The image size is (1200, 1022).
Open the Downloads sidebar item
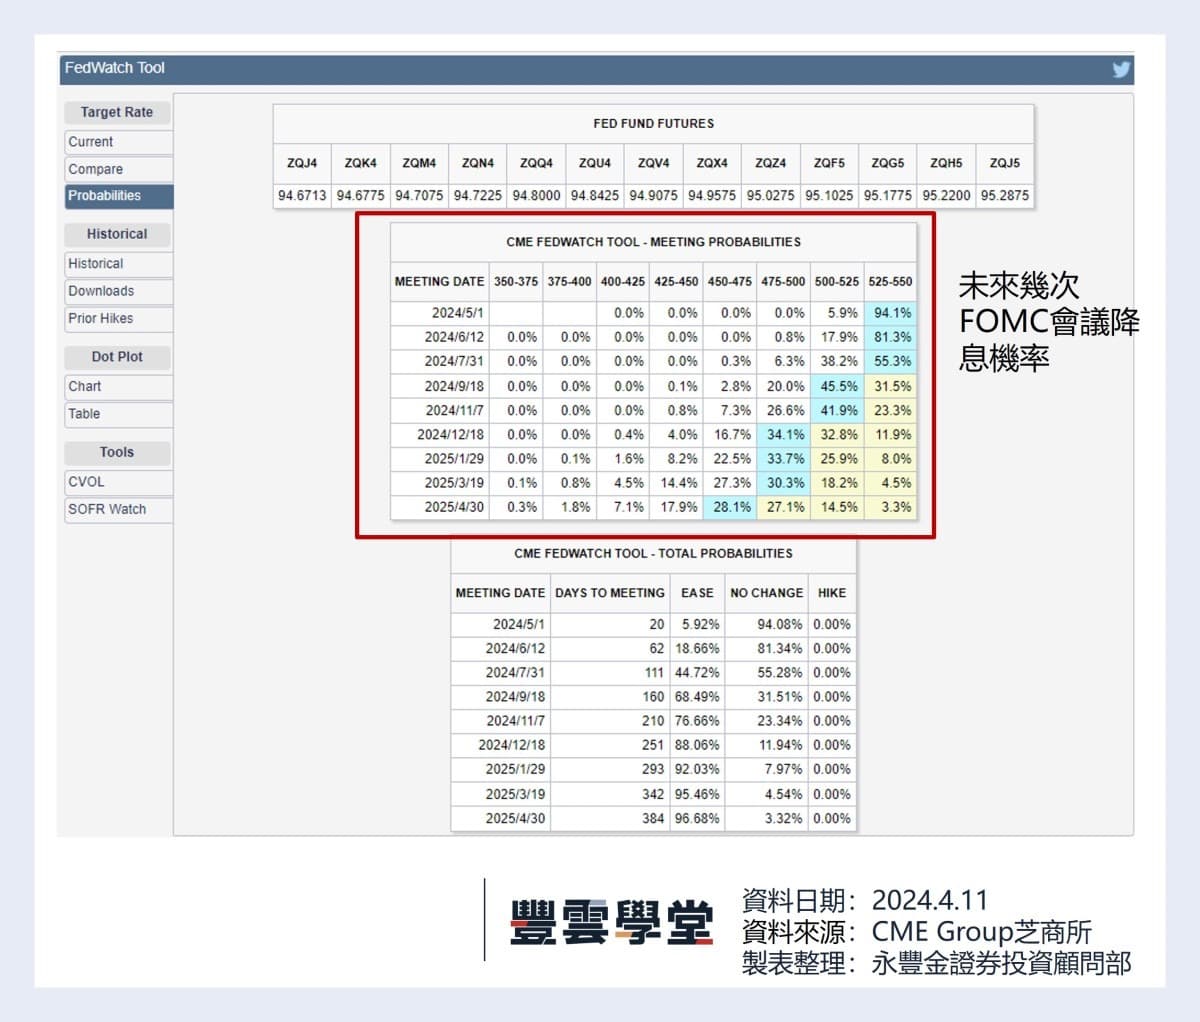[101, 291]
